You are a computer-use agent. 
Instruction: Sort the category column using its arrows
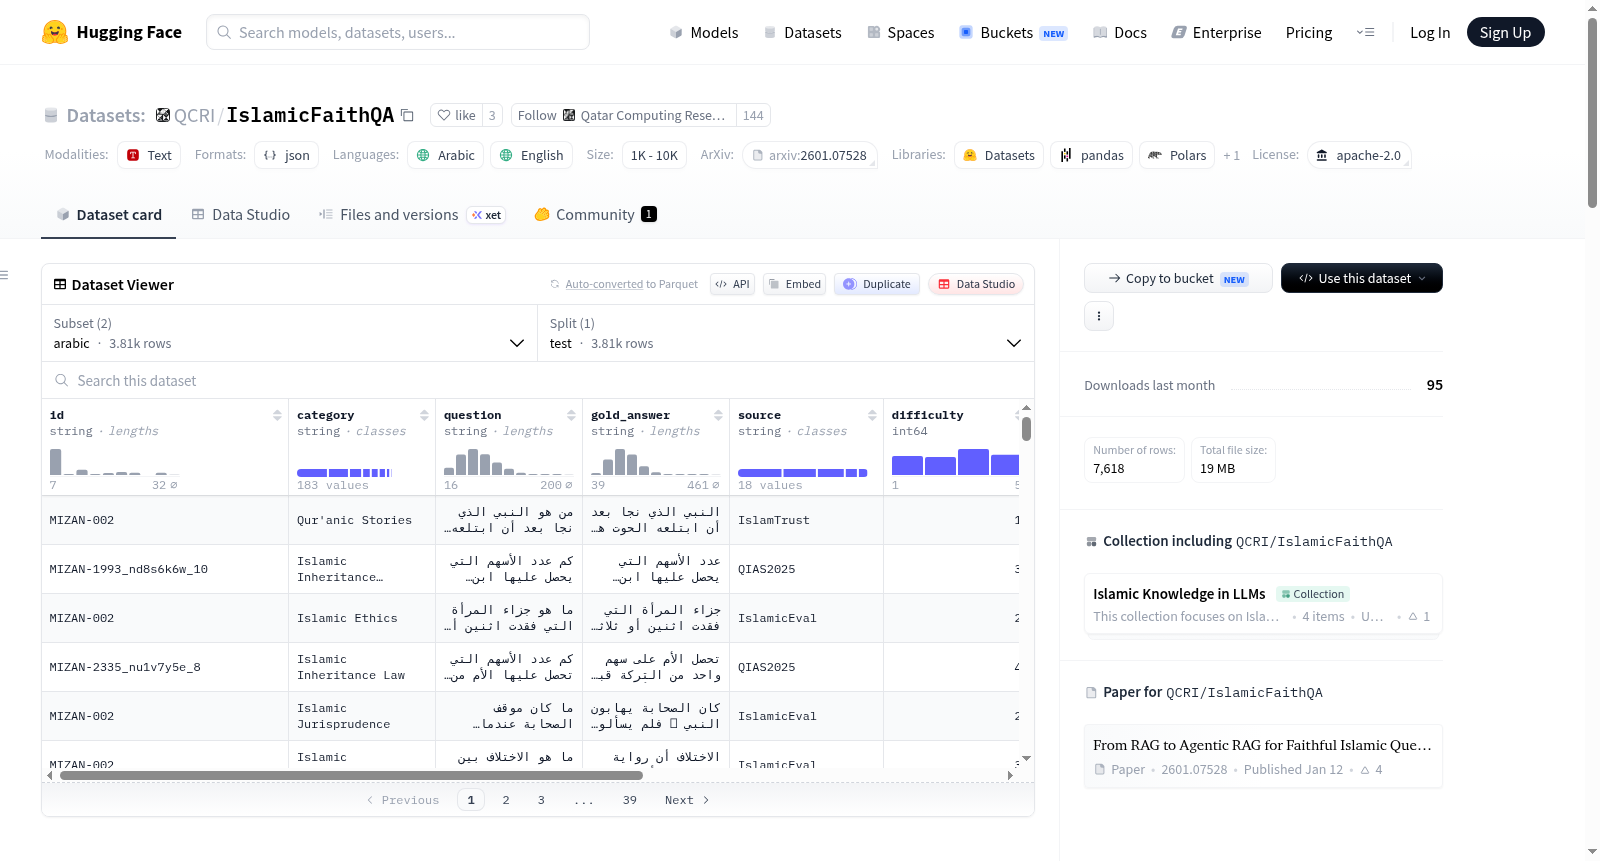[x=424, y=415]
